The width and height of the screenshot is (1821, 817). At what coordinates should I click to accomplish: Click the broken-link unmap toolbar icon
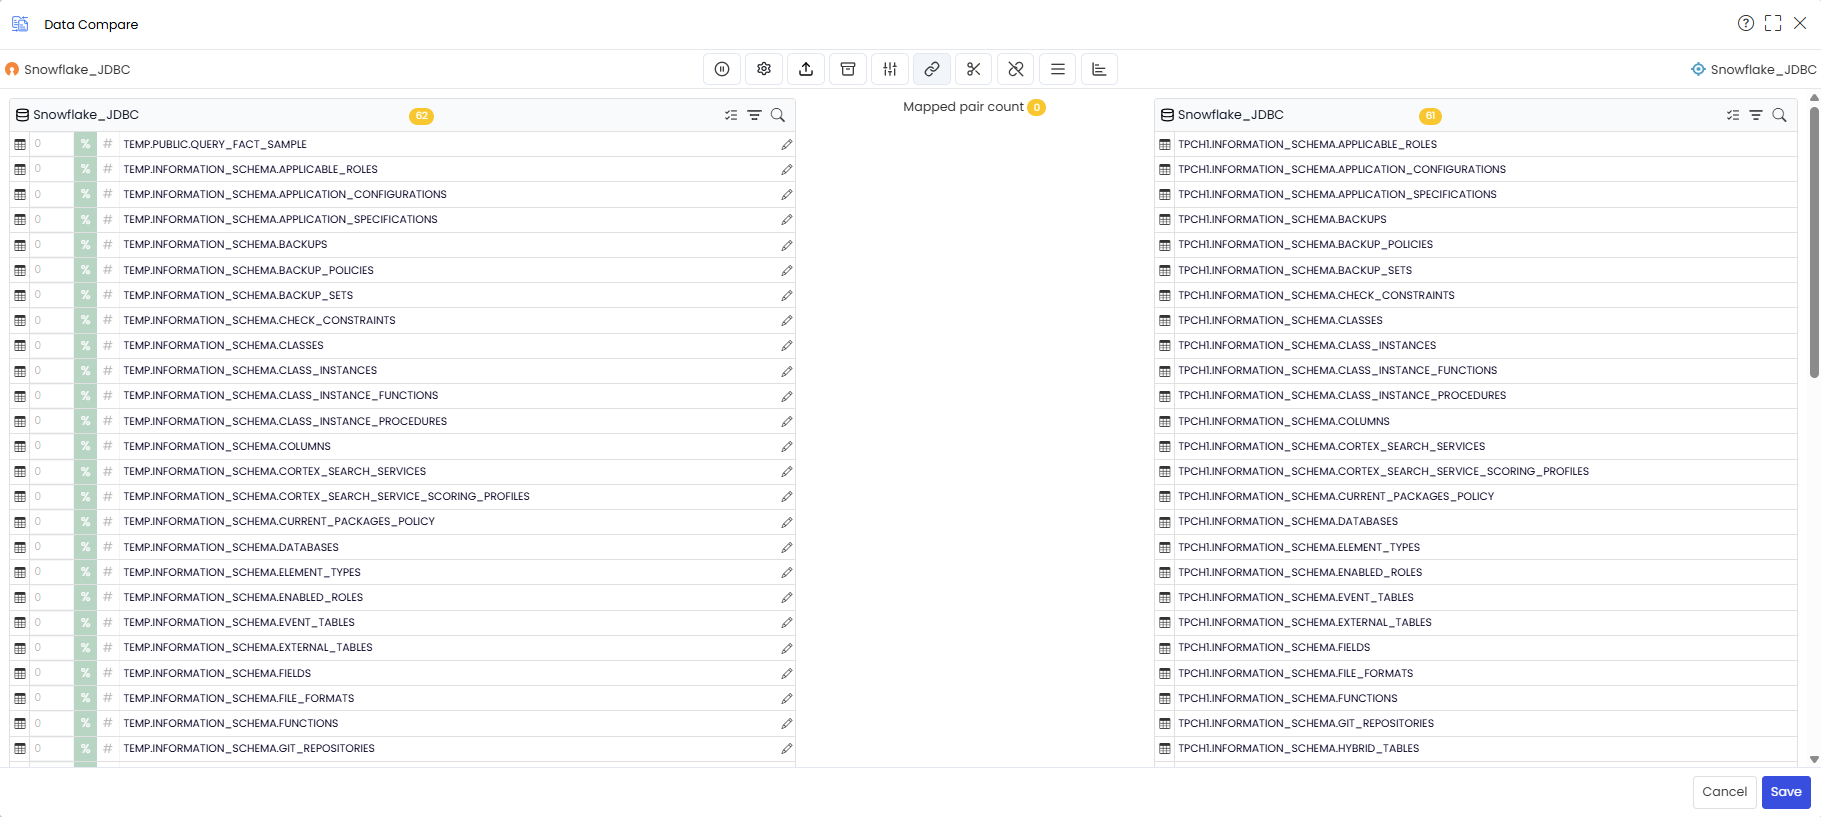point(1016,69)
